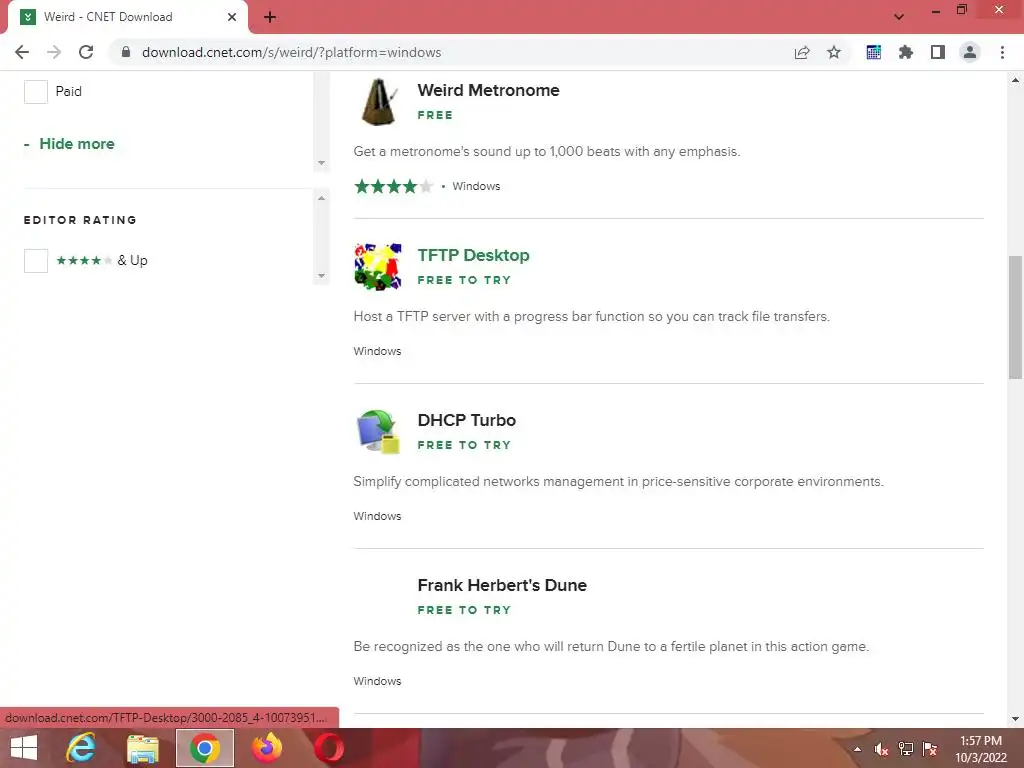Click the Weird Metronome description text
This screenshot has height=768, width=1024.
pos(547,152)
